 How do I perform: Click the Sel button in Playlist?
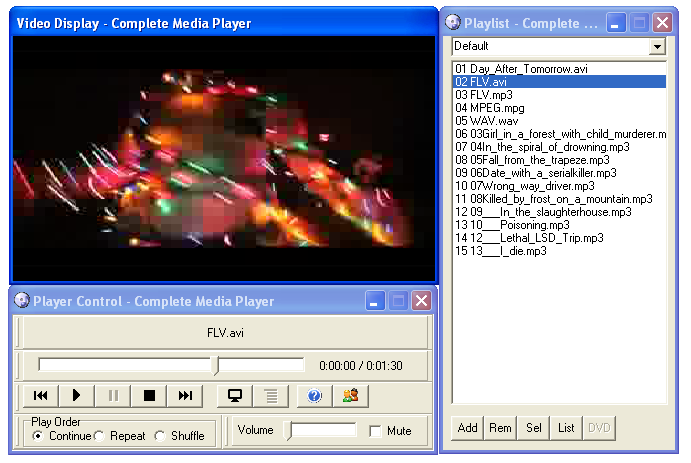(x=533, y=428)
